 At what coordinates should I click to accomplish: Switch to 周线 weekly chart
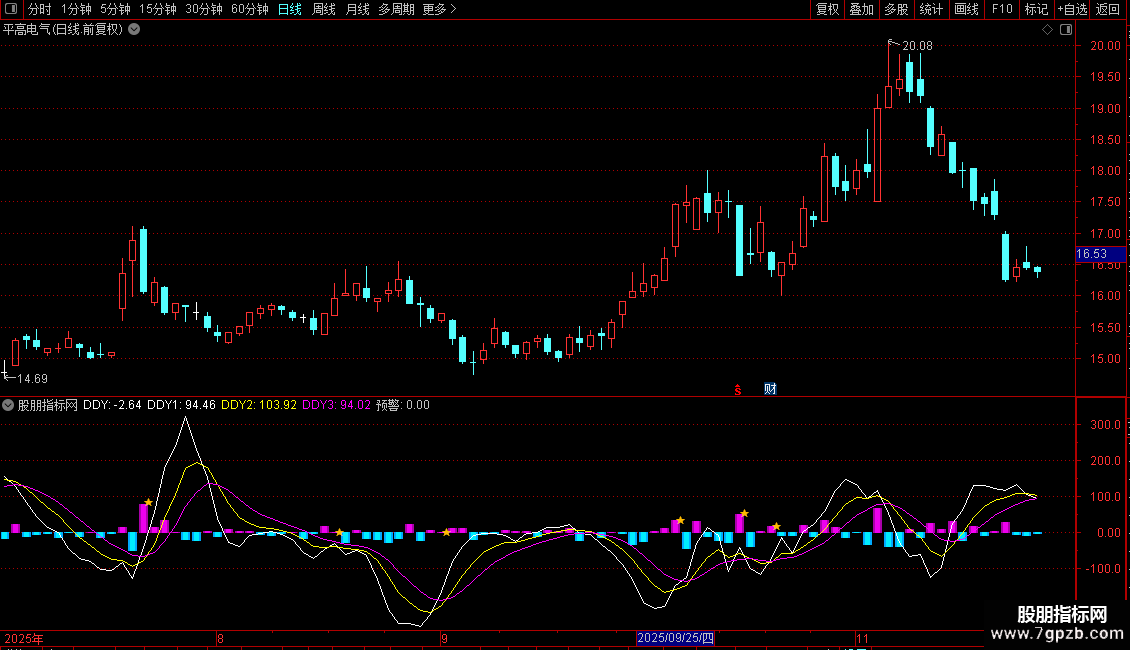pos(324,9)
